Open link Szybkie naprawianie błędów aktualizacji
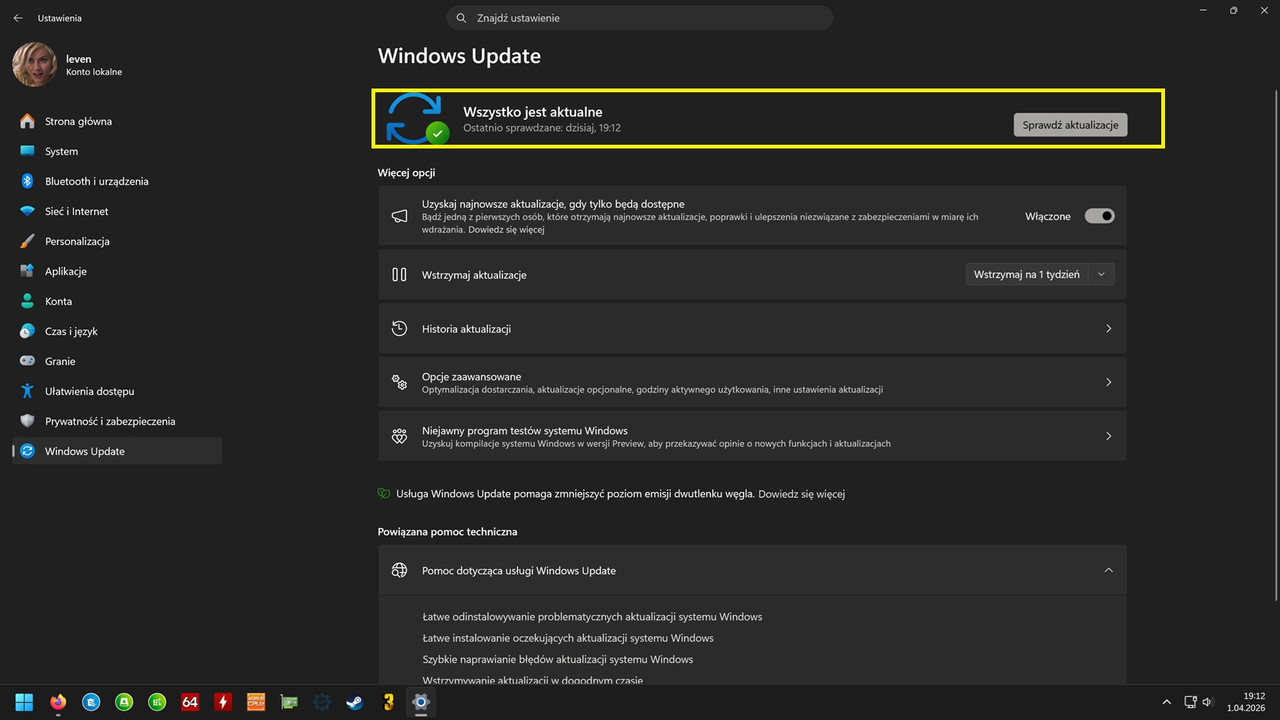The width and height of the screenshot is (1280, 720). [x=558, y=659]
